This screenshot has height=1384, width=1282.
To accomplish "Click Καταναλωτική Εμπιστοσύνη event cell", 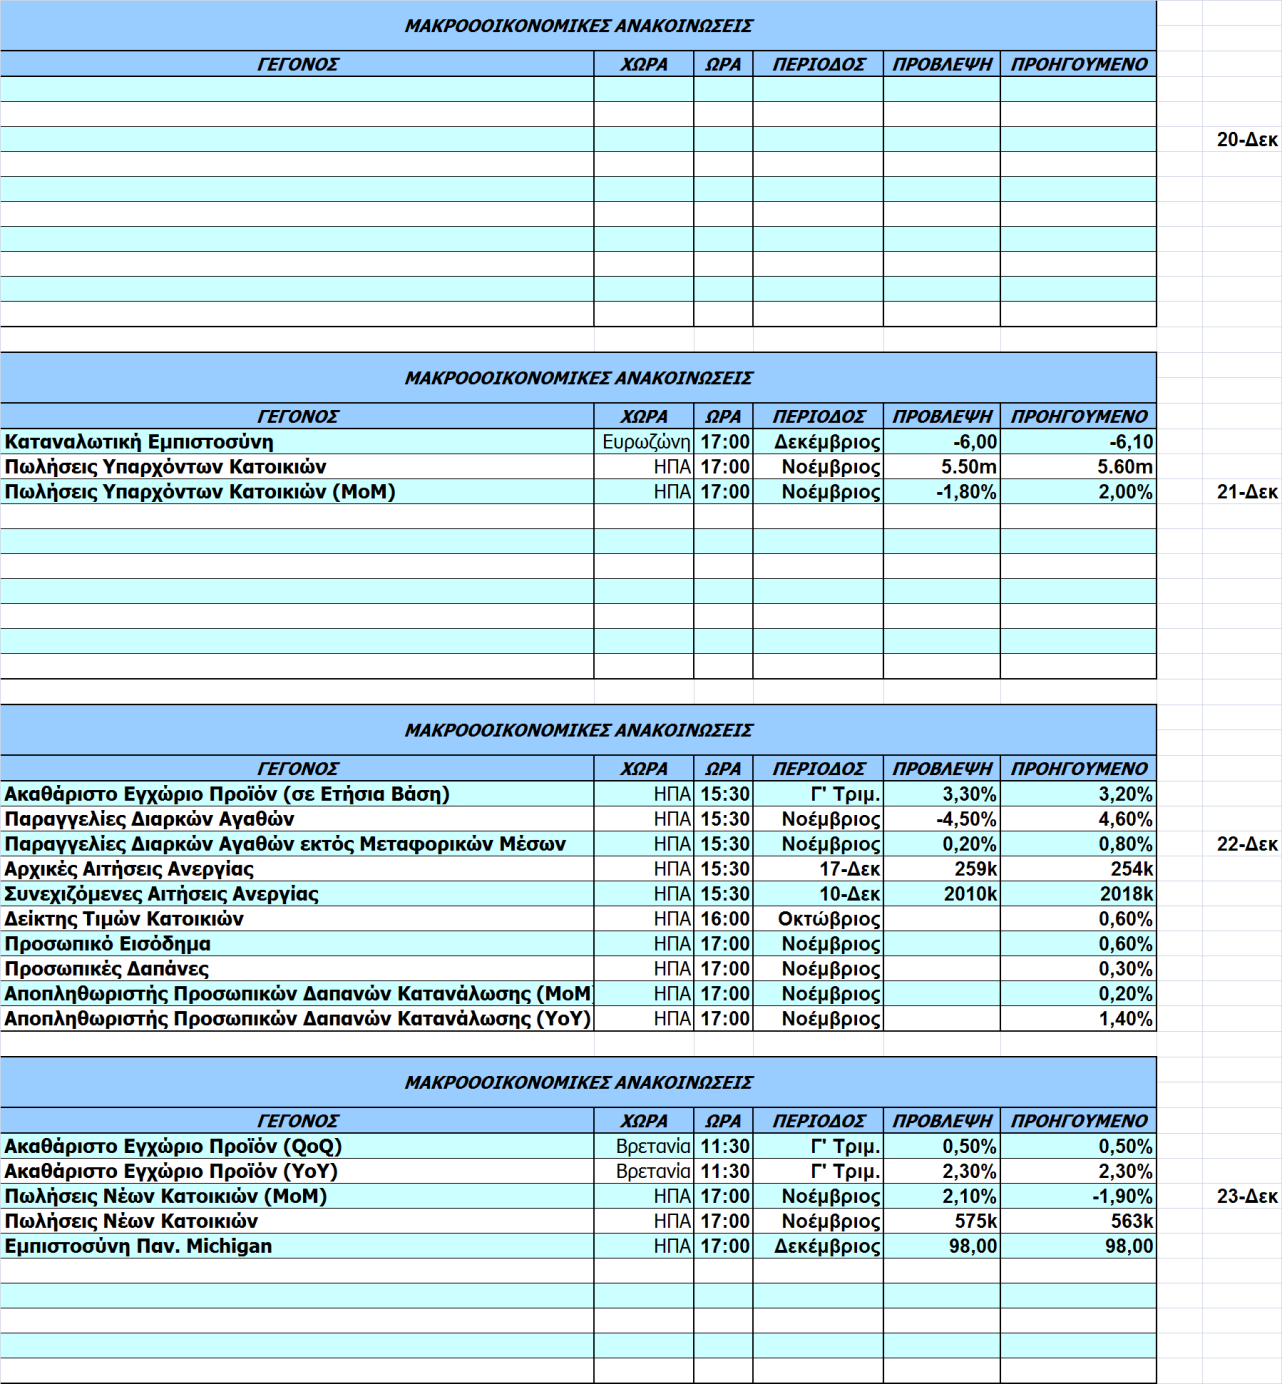I will 297,442.
